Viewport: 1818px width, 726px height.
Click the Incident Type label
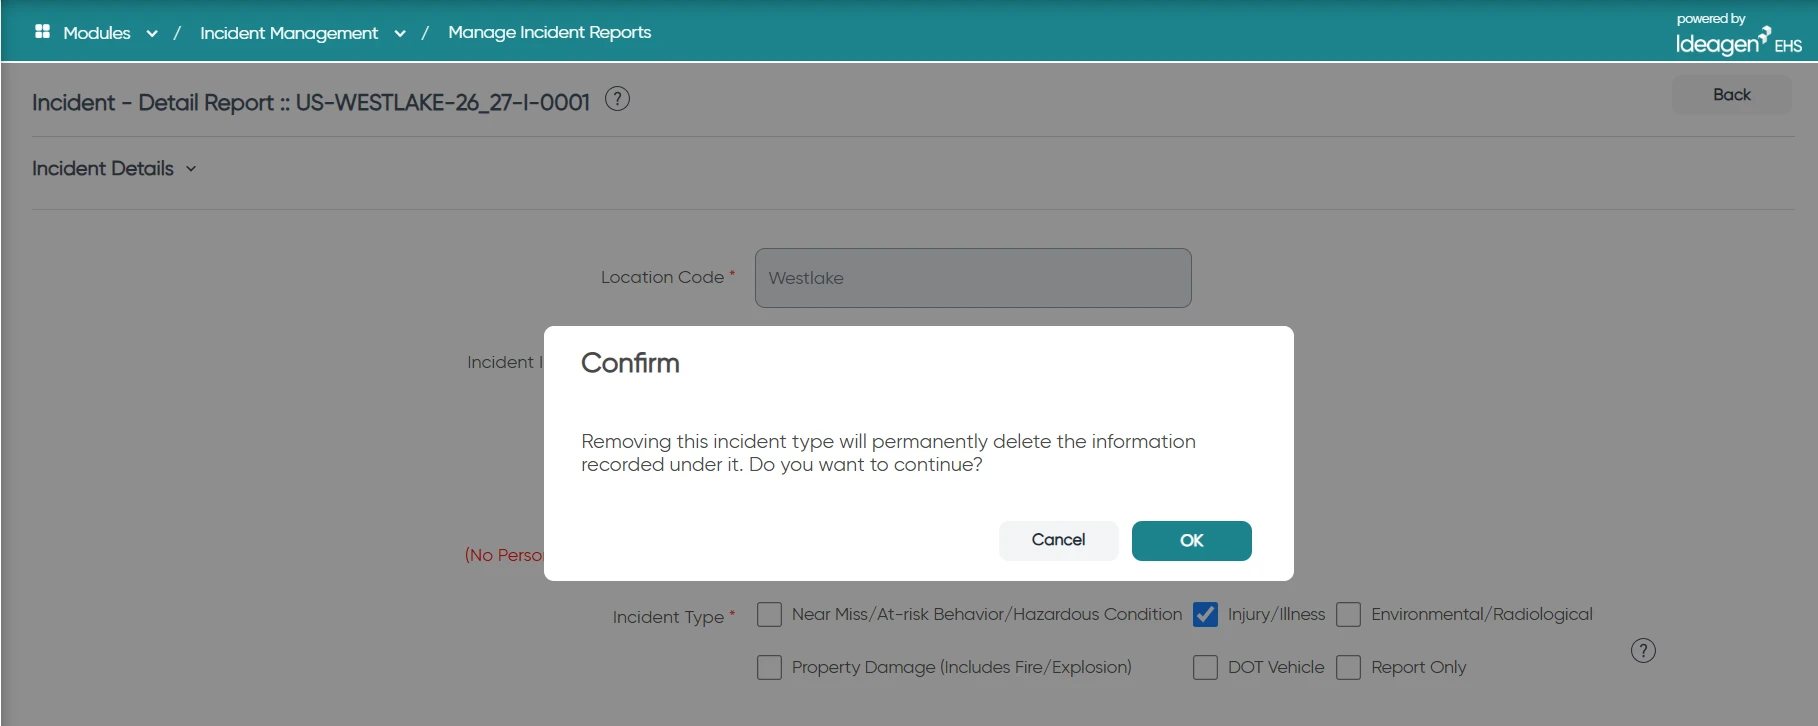(x=668, y=617)
